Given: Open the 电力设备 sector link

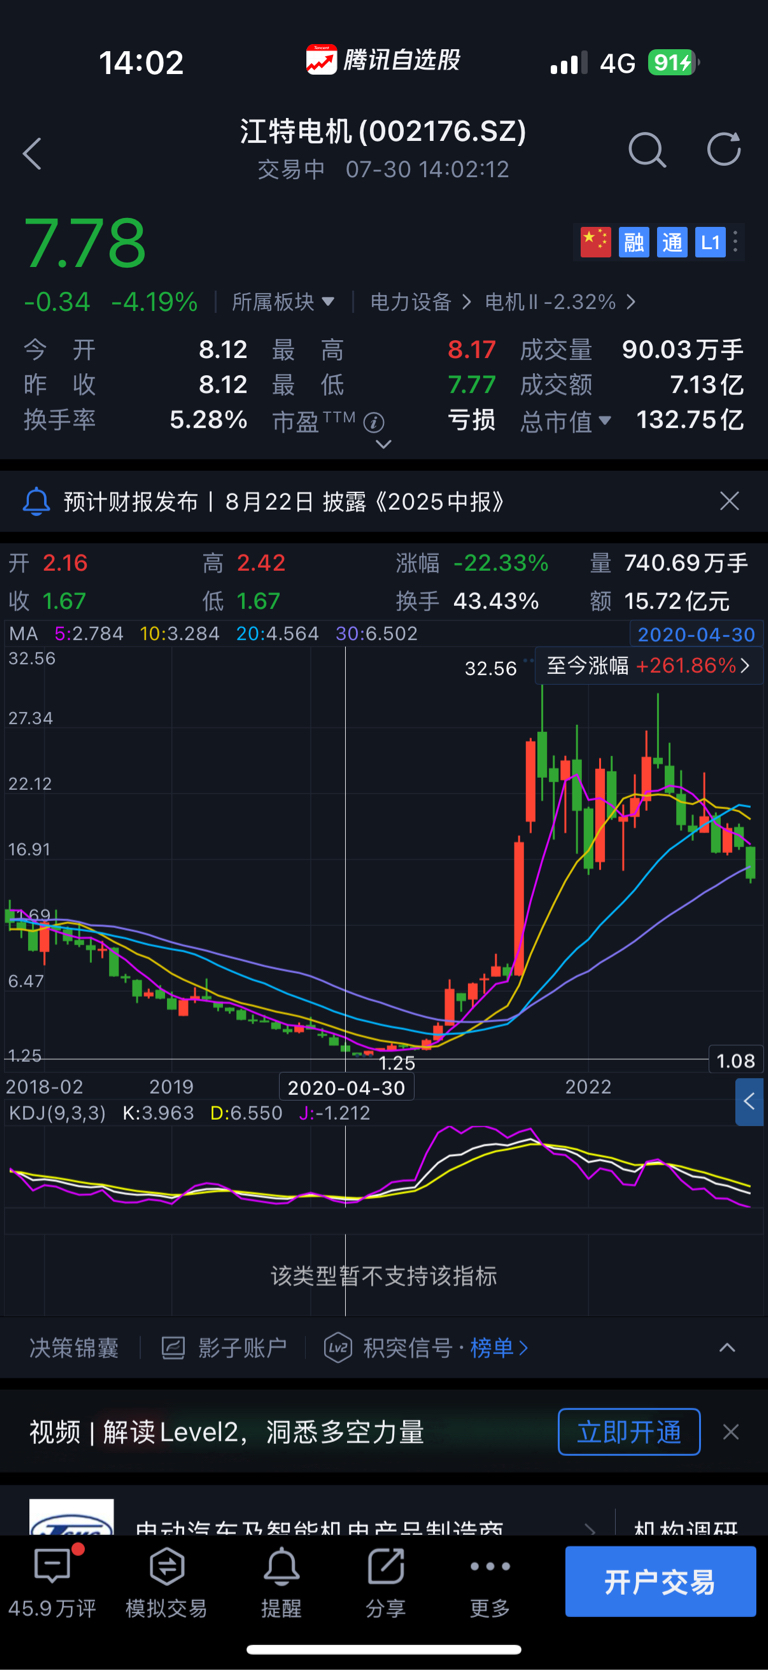Looking at the screenshot, I should [x=420, y=302].
